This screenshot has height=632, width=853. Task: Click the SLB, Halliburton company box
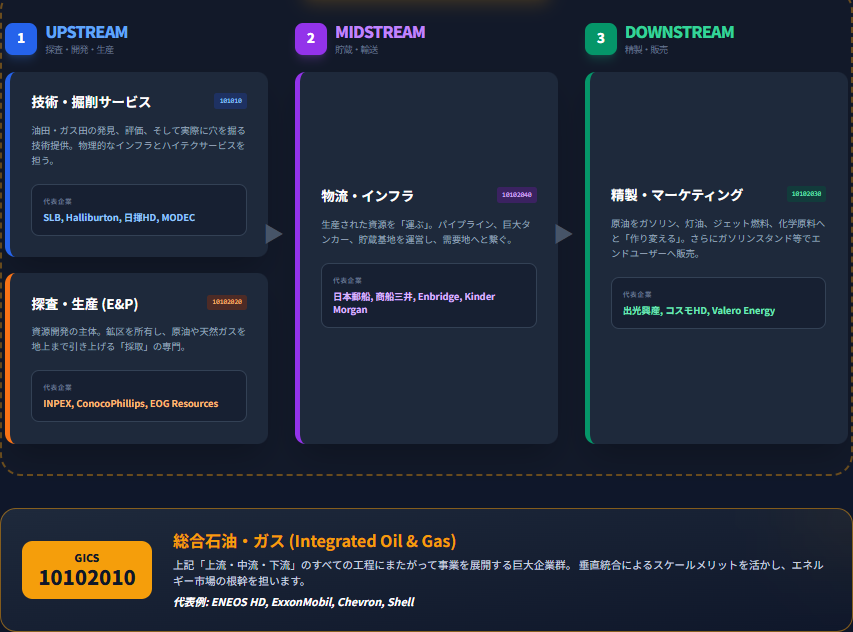[x=139, y=210]
